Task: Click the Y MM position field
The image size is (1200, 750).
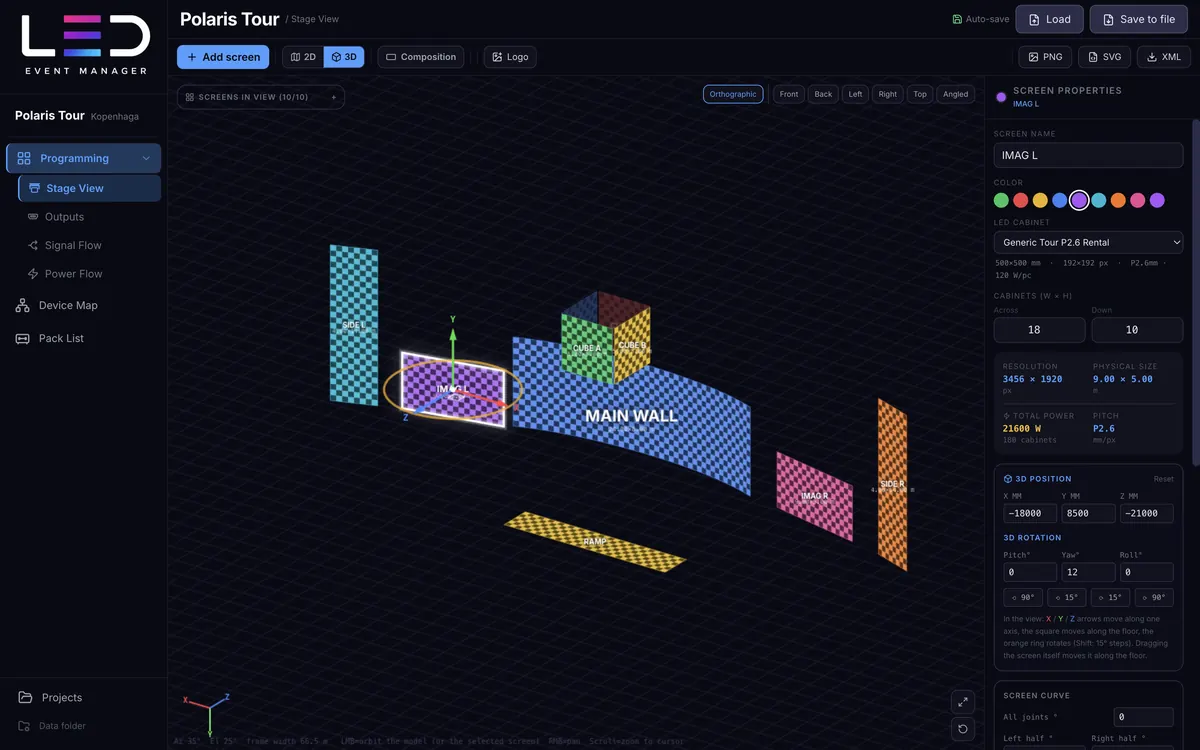Action: click(1088, 513)
